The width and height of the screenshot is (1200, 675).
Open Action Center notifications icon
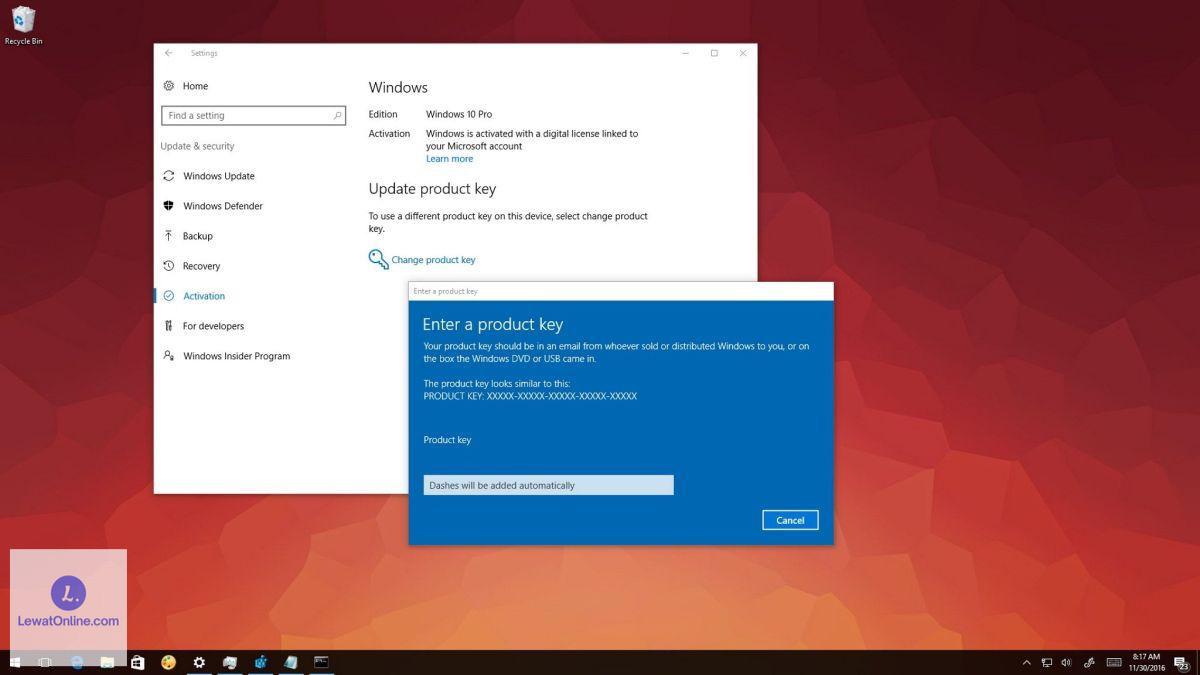[x=1182, y=663]
